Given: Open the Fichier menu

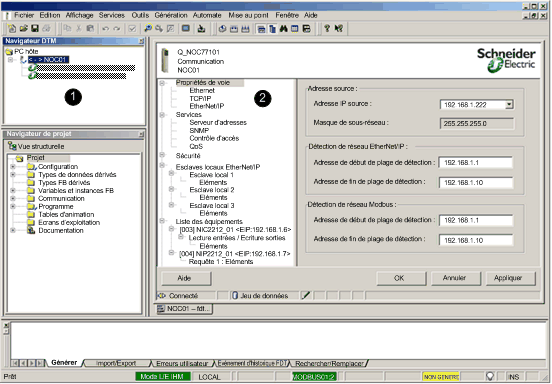Looking at the screenshot, I should [24, 15].
